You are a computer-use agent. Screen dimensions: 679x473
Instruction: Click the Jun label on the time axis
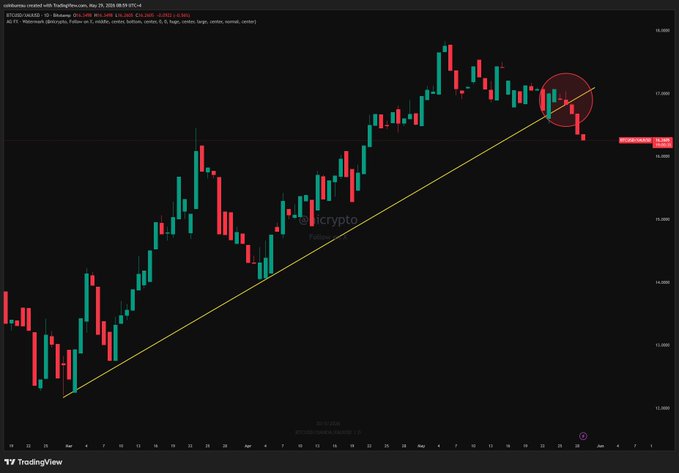(x=600, y=446)
